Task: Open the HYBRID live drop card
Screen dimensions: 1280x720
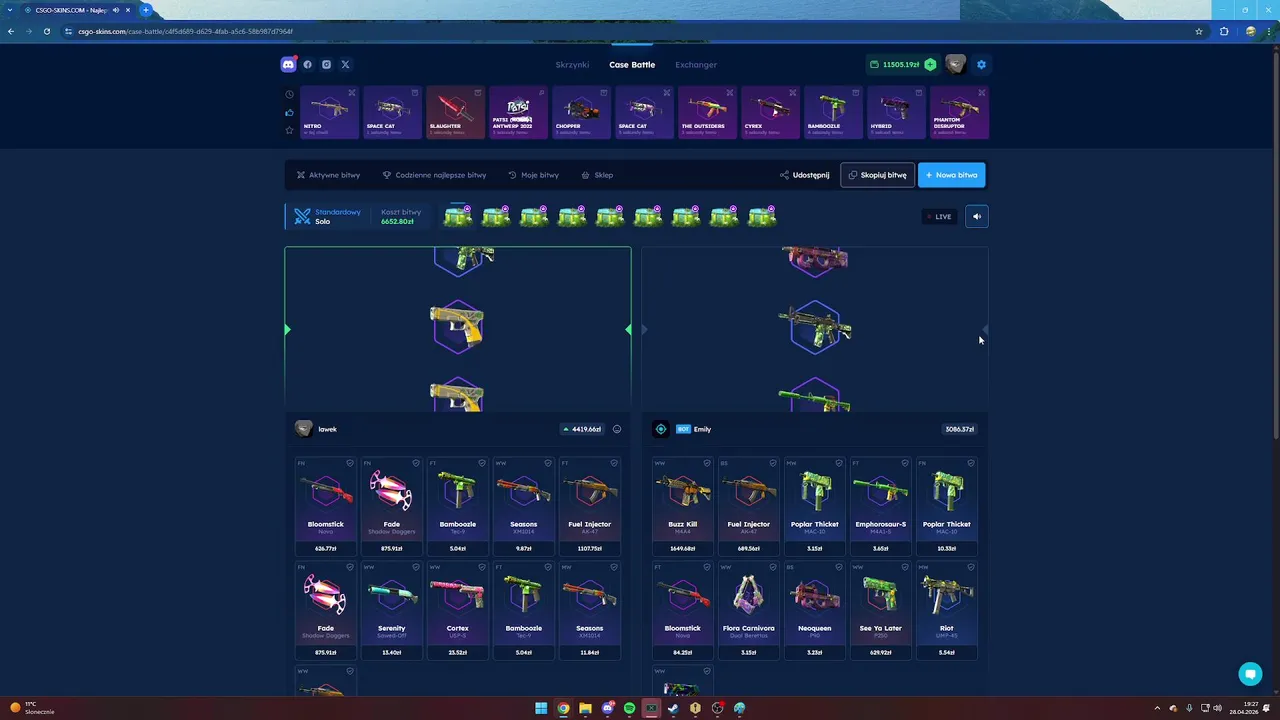Action: pos(896,112)
